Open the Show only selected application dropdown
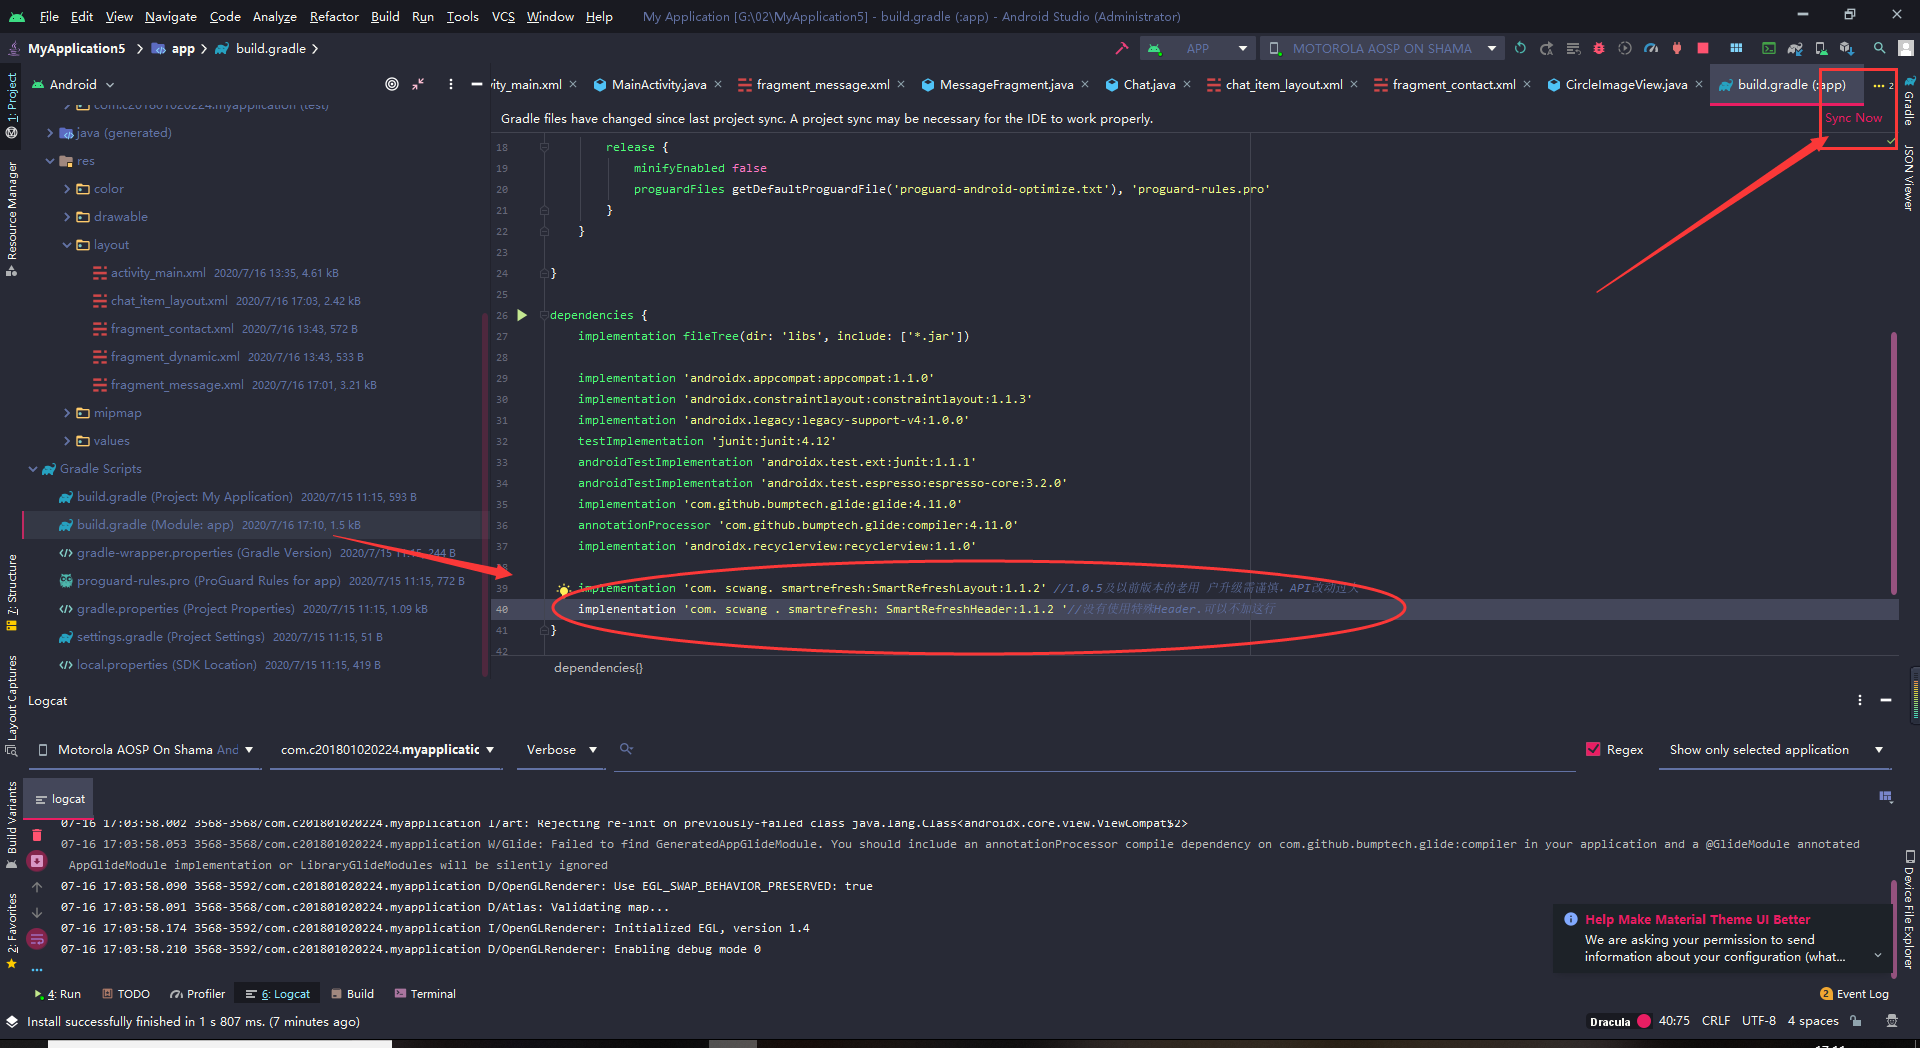1920x1048 pixels. pos(1776,749)
